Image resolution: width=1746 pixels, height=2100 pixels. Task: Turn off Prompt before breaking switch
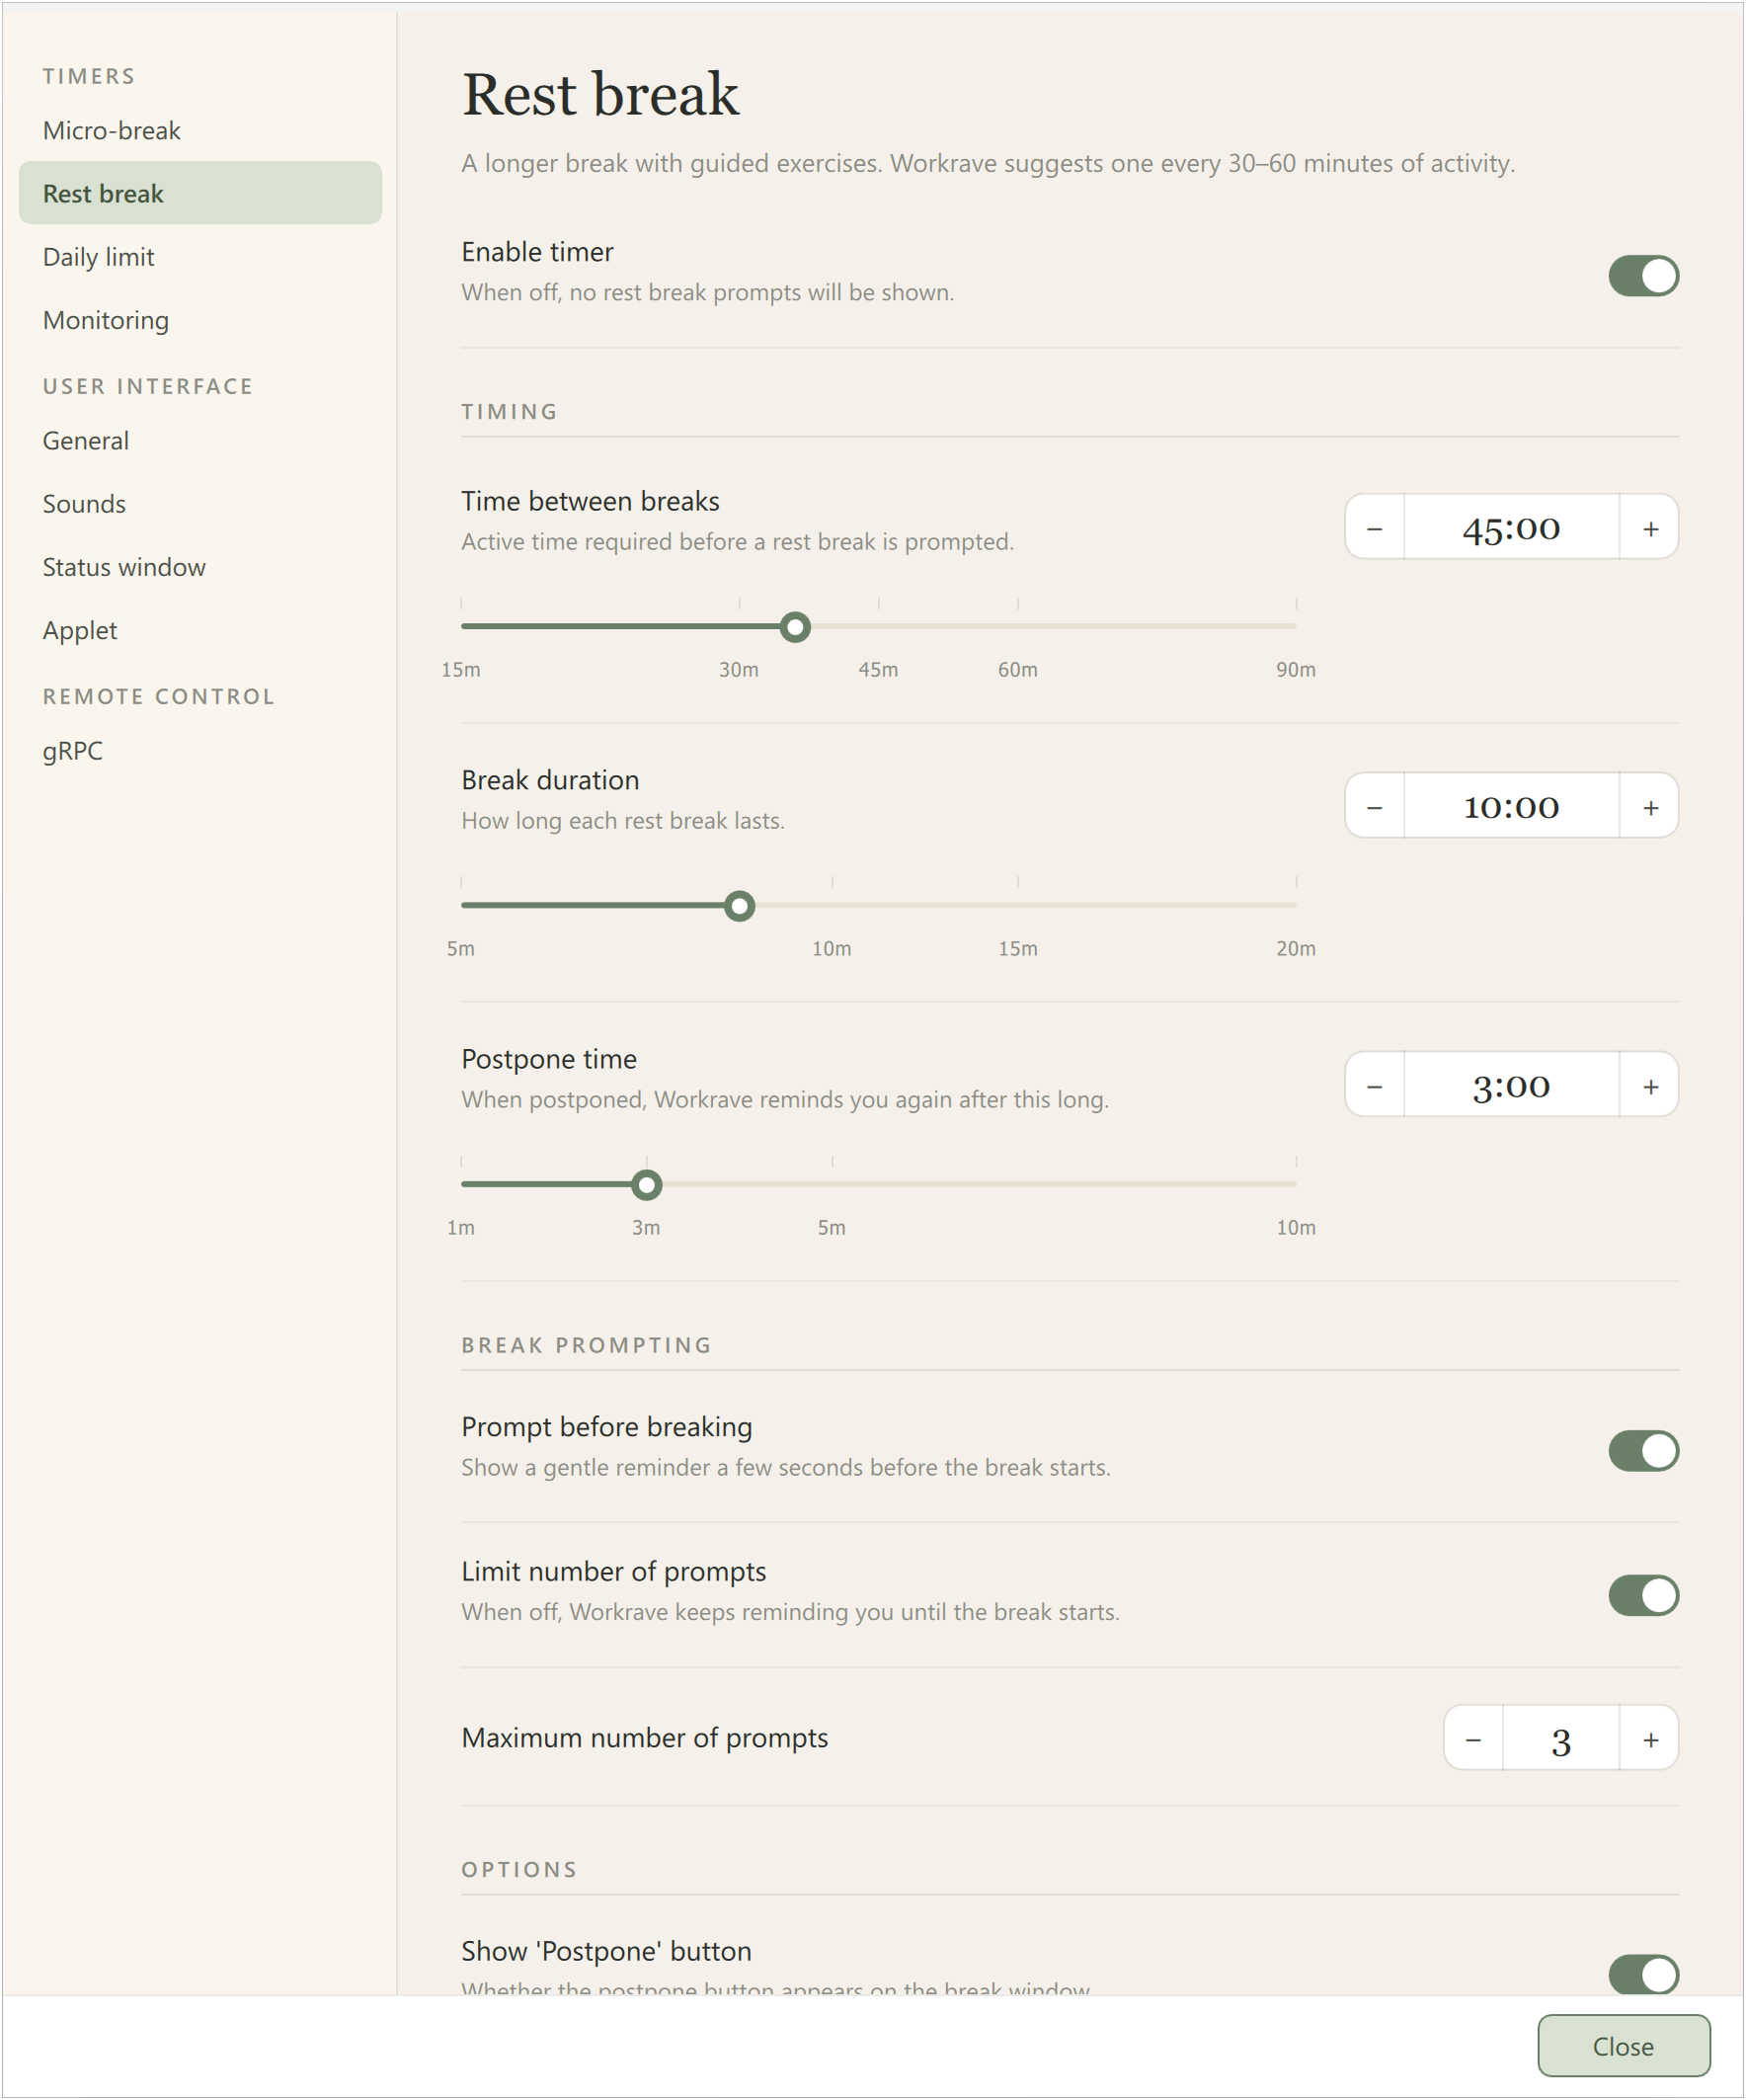tap(1643, 1450)
